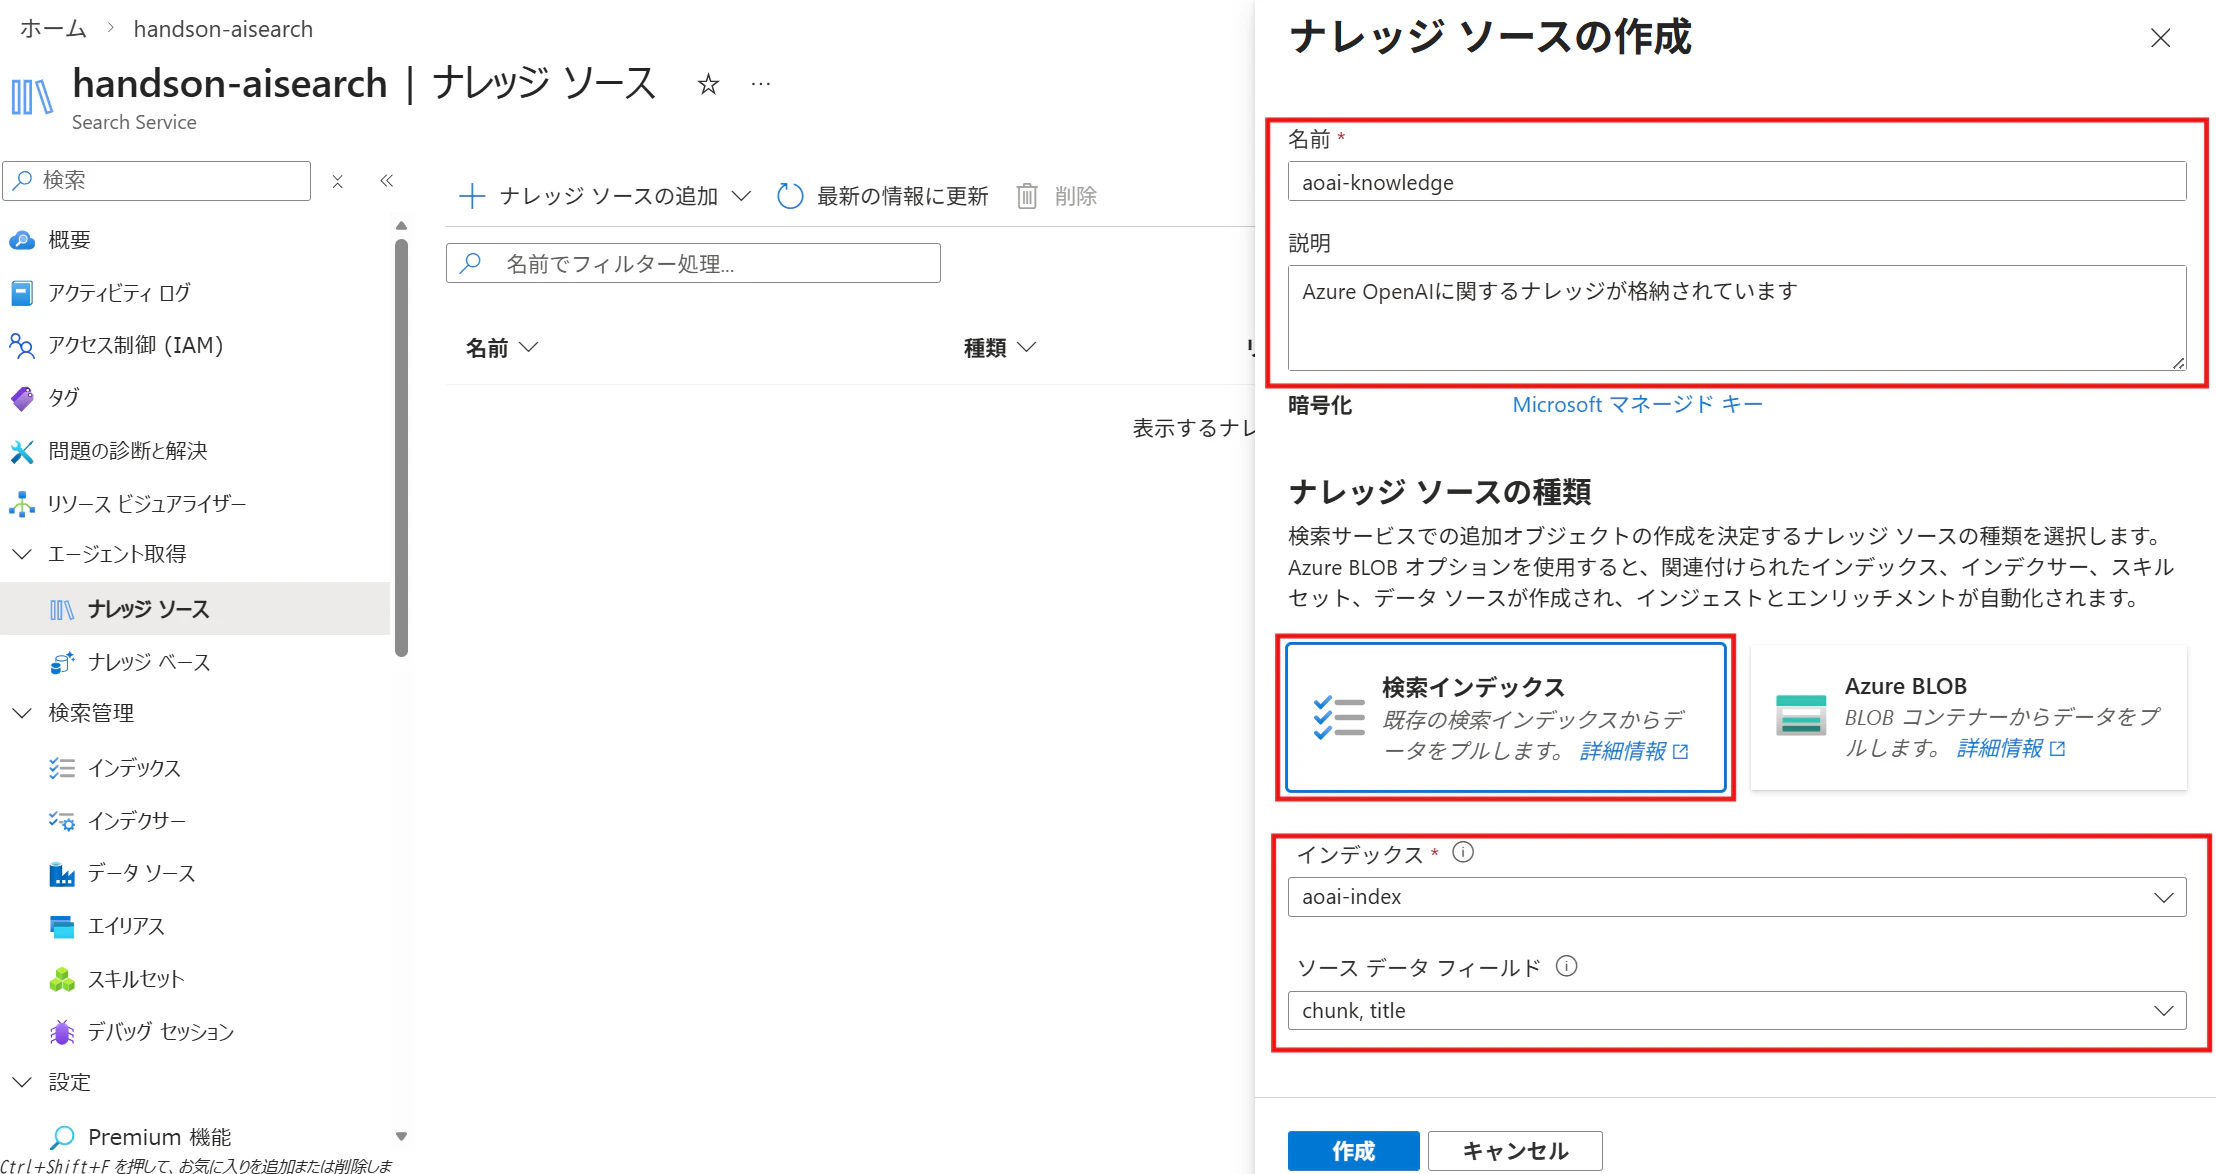Viewport: 2216px width, 1174px height.
Task: Click the 作成 button
Action: tap(1353, 1151)
